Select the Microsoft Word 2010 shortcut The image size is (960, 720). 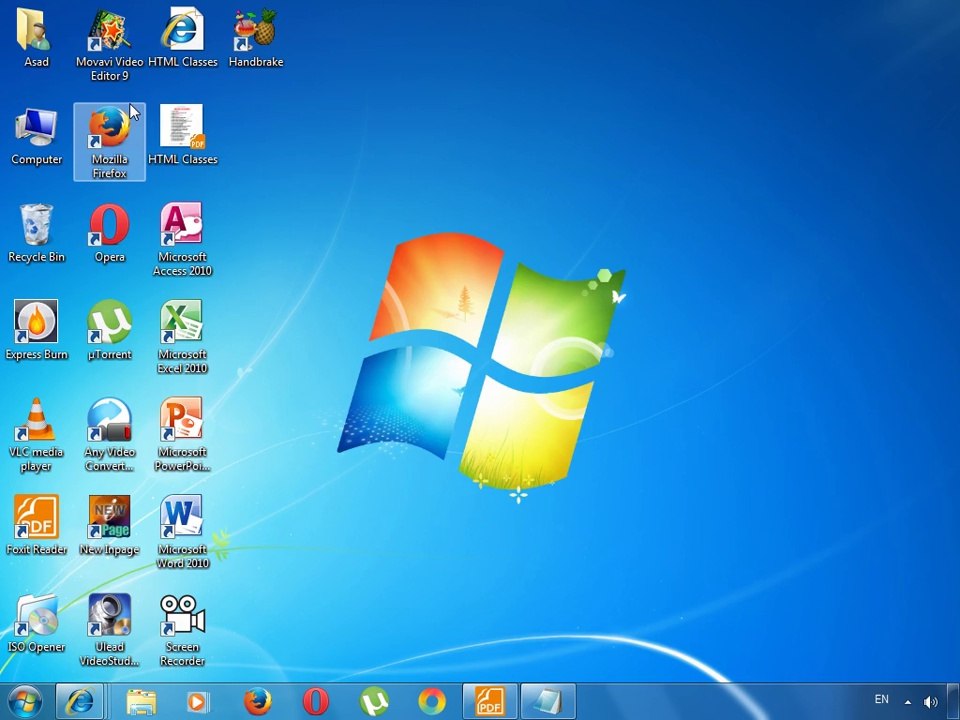point(182,531)
